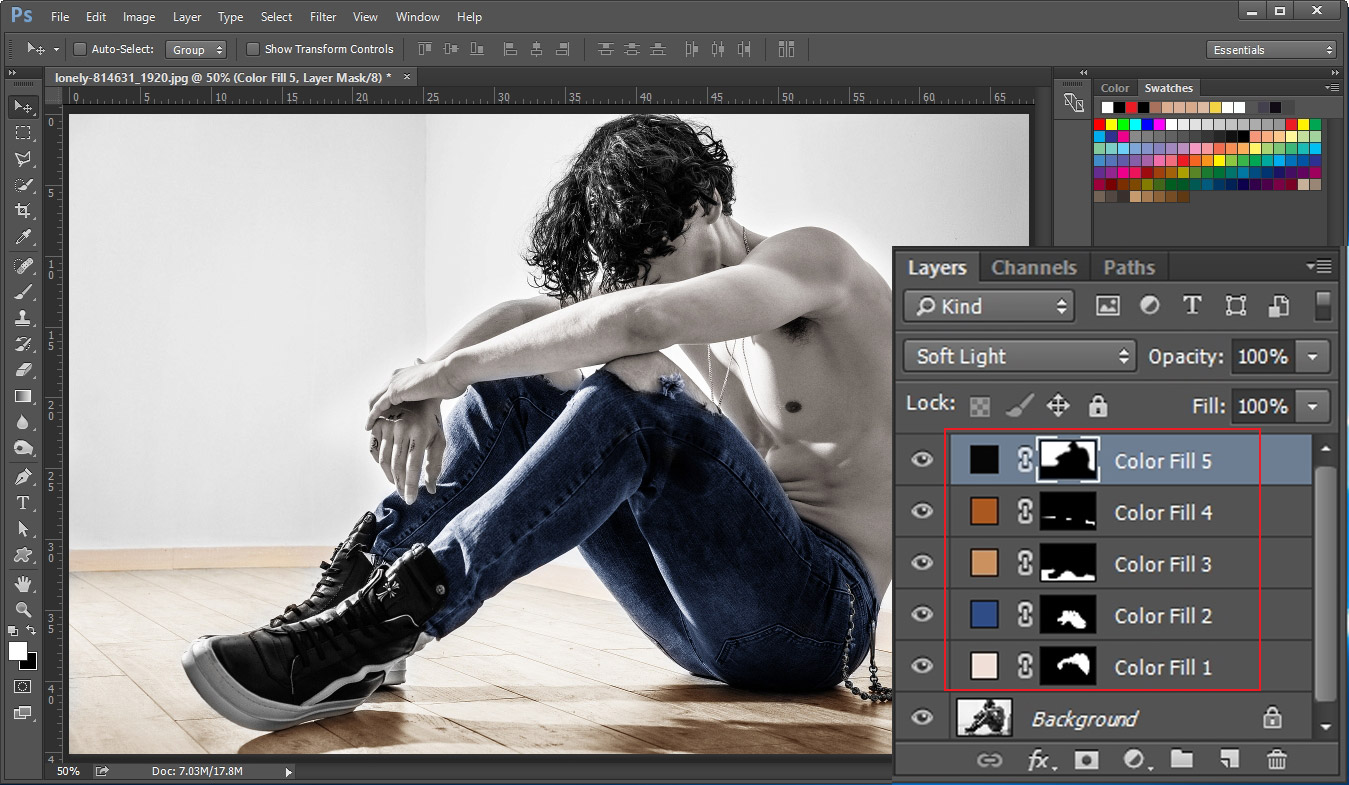Click the Lock all padlock icon
Viewport: 1349px width, 785px height.
(1098, 406)
